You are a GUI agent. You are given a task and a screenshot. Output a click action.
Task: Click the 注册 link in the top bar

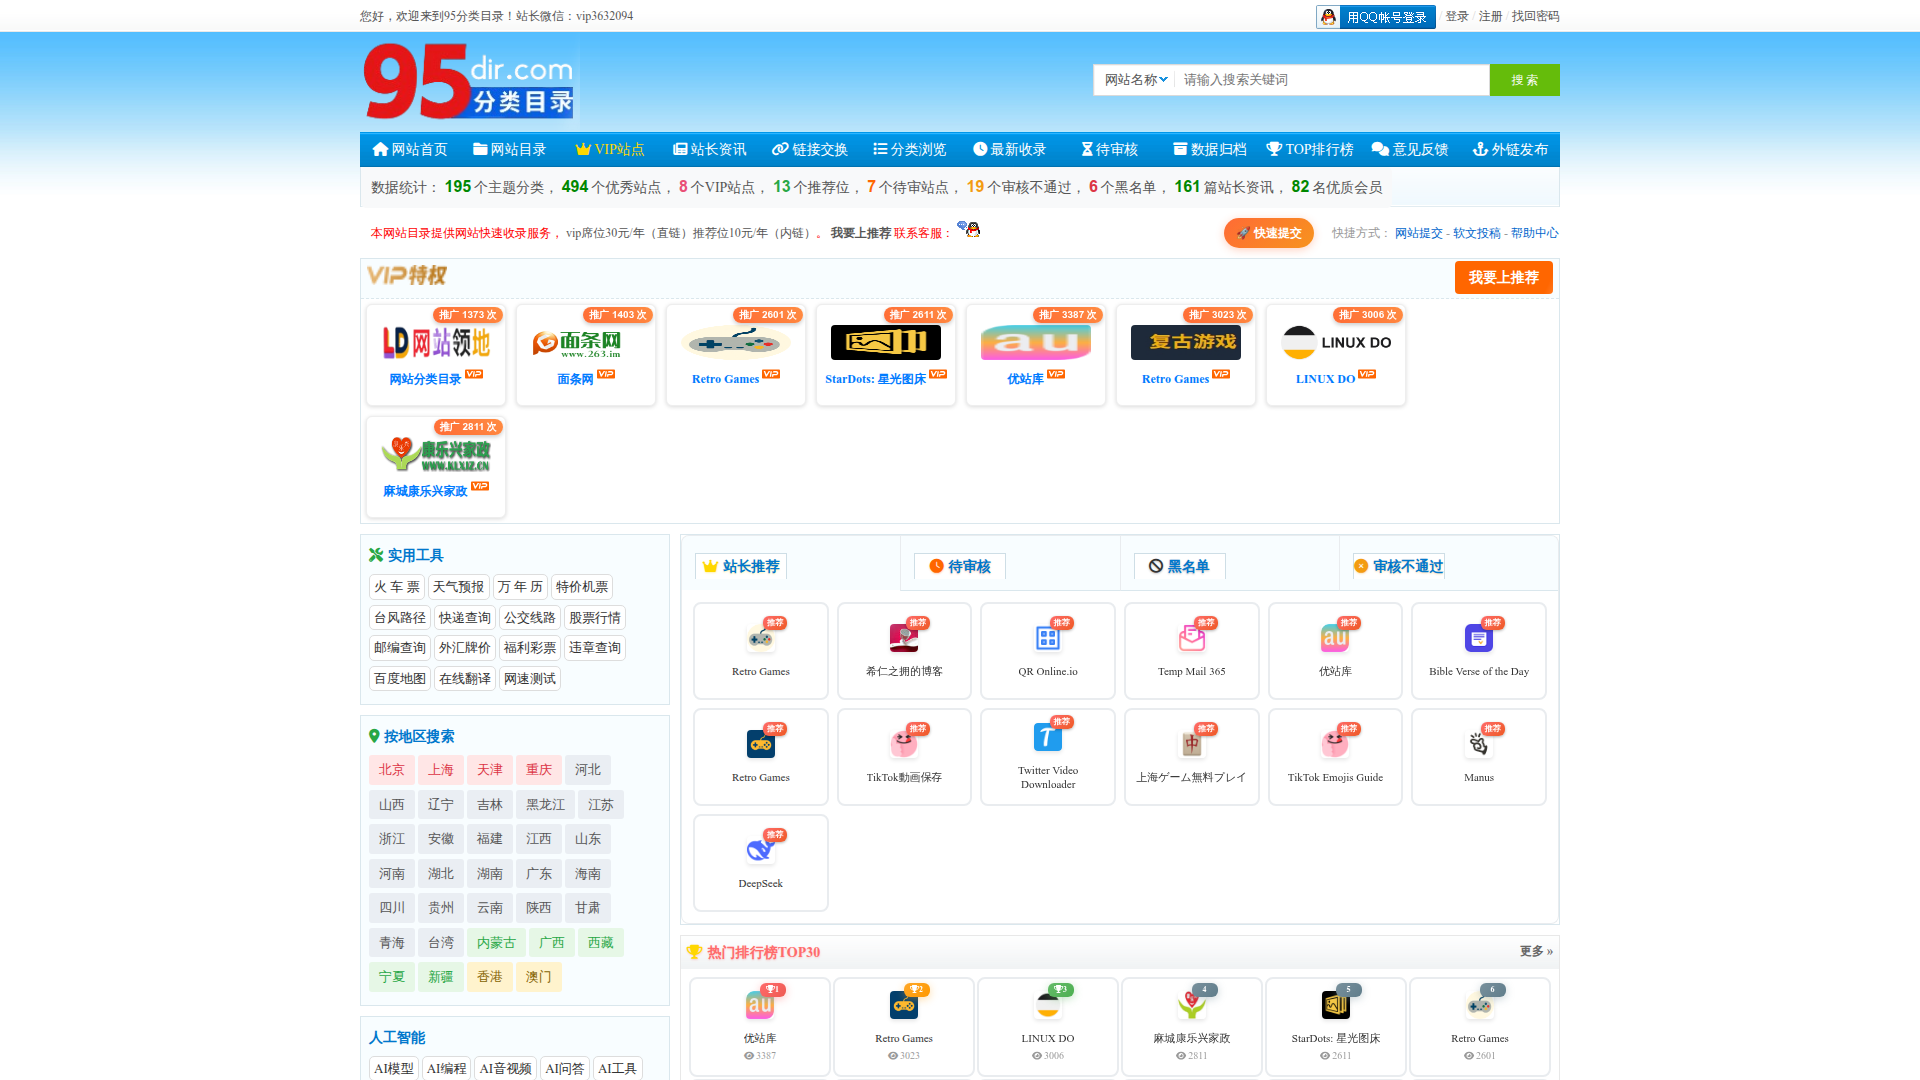(1490, 16)
